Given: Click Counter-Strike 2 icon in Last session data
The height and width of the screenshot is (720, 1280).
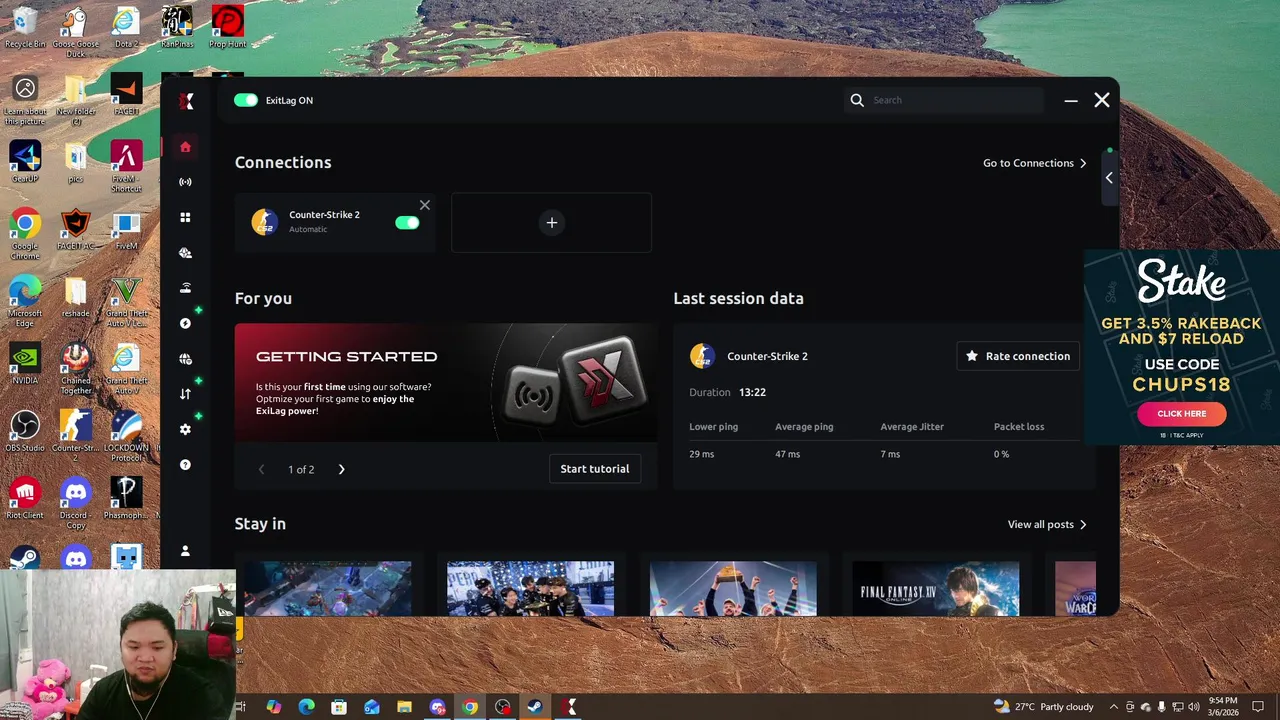Looking at the screenshot, I should pyautogui.click(x=702, y=356).
